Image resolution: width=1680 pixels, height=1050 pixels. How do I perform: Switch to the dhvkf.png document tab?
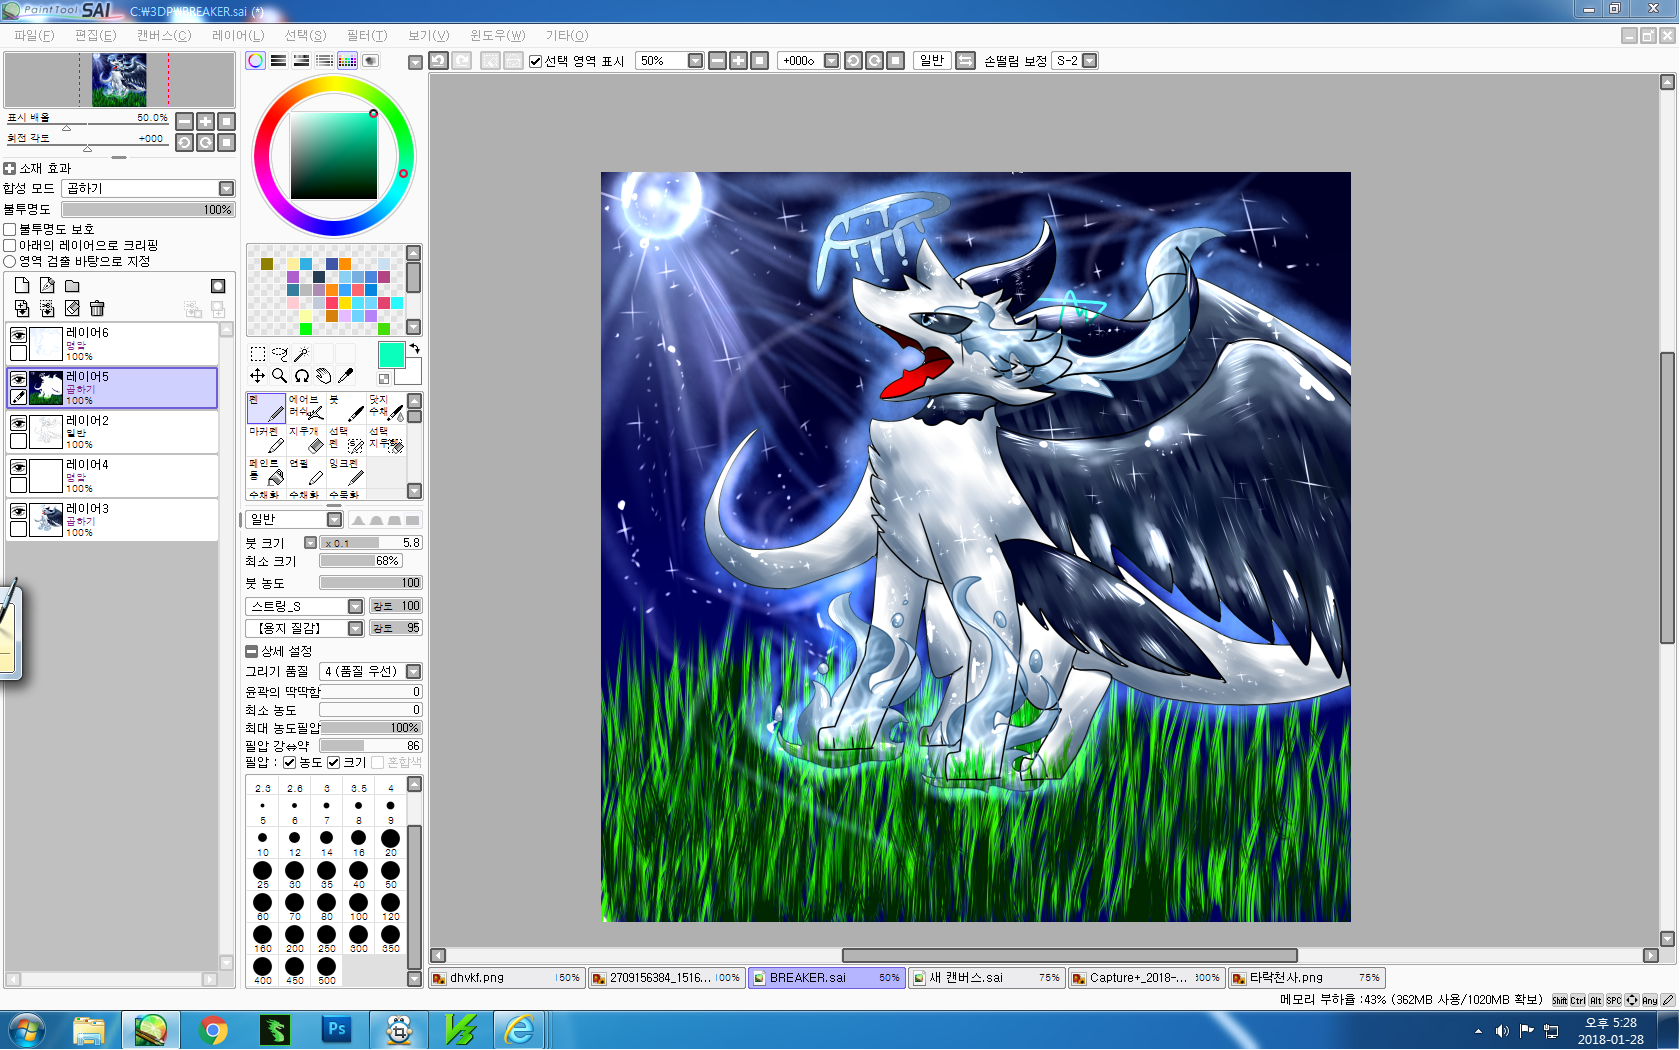(507, 978)
